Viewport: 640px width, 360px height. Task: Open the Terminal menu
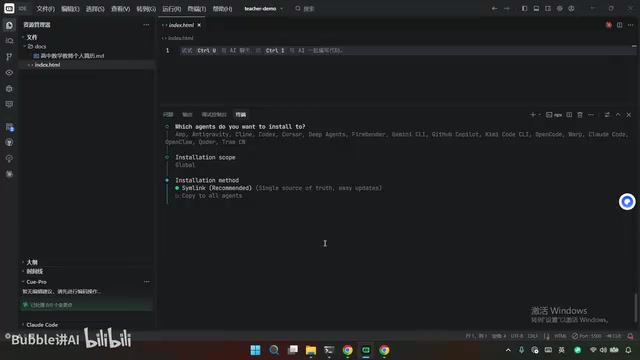(x=197, y=9)
